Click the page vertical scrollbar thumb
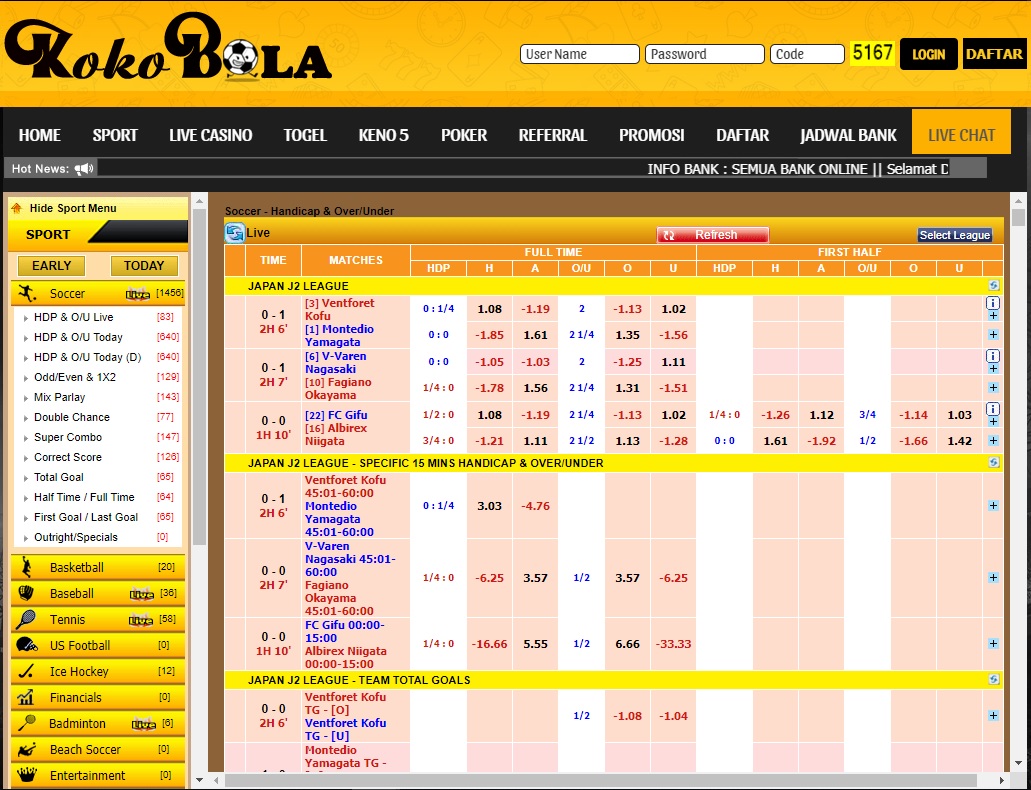 1018,218
